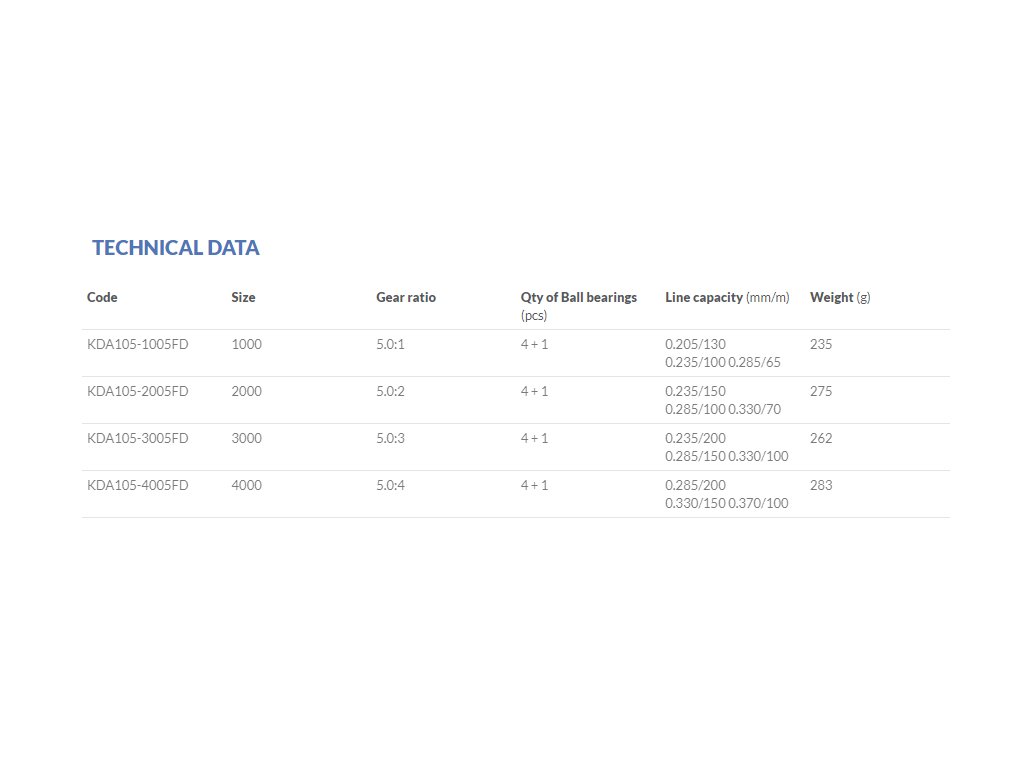
Task: Click weight value 235
Action: 821,344
